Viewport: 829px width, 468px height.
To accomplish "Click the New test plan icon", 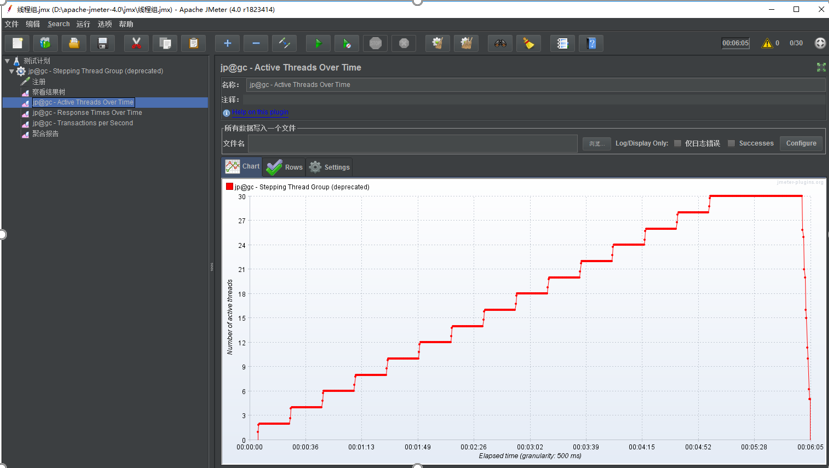I will [x=17, y=43].
